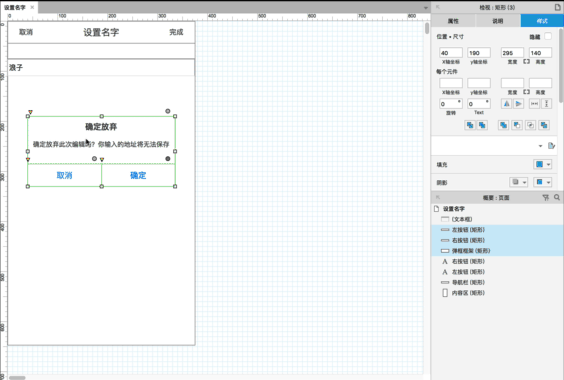The height and width of the screenshot is (380, 564).
Task: Click the 旋转 rotation field
Action: [x=451, y=104]
